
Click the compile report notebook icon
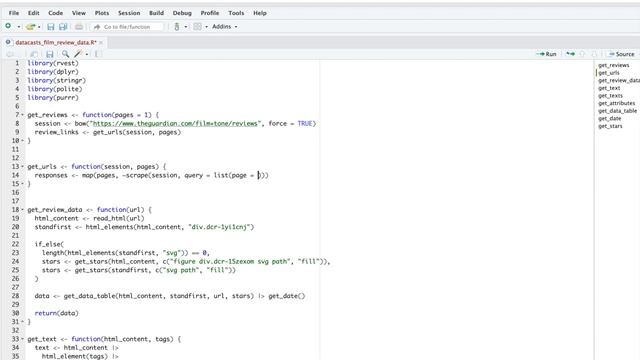click(x=98, y=54)
